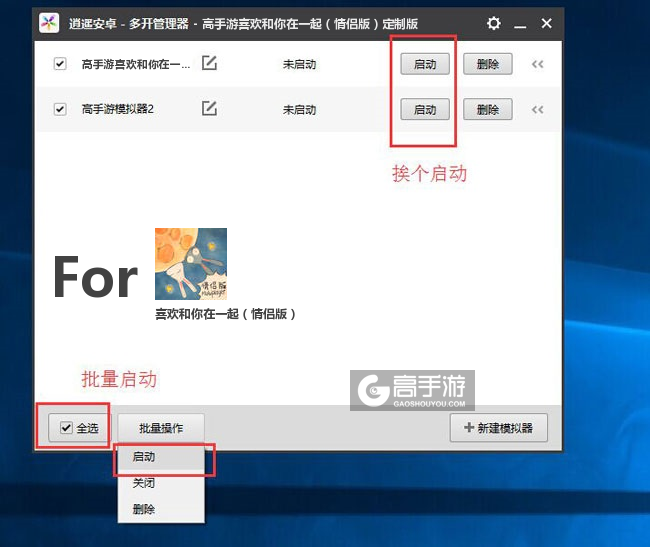Expand the 高手游模拟器2 row chevrons
This screenshot has width=650, height=547.
(x=537, y=109)
